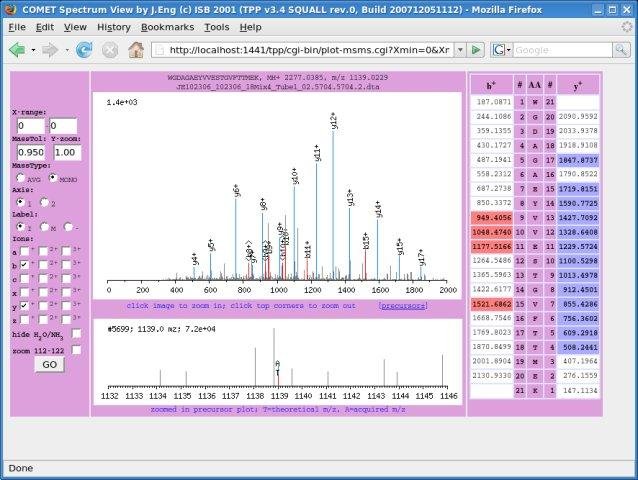Screen dimensions: 638x480
Task: Check the zoom 112-122 checkbox
Action: click(75, 350)
